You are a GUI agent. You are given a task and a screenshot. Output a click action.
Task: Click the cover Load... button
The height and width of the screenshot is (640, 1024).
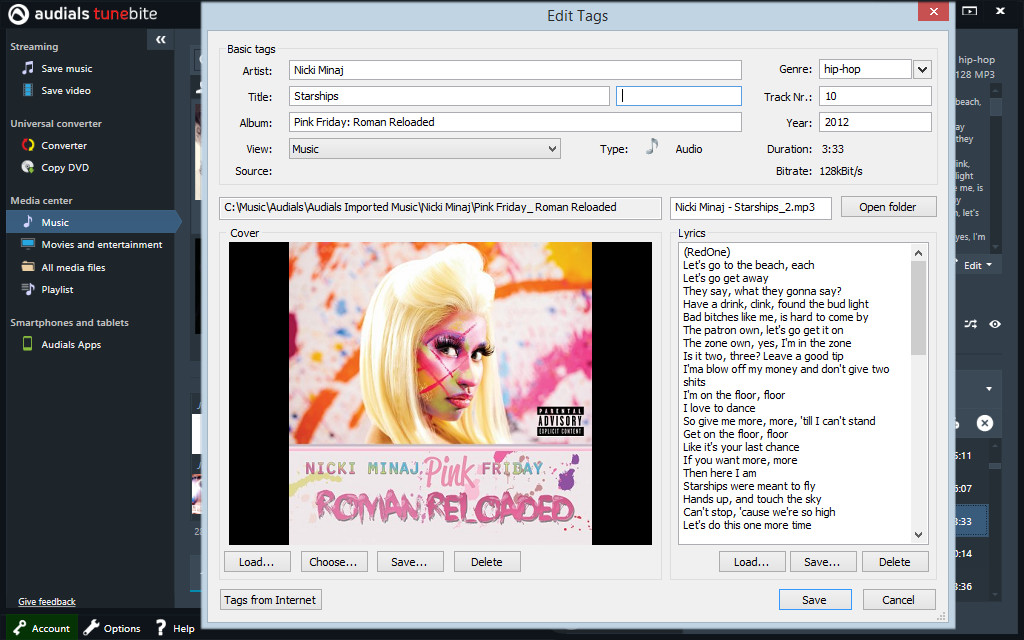click(257, 562)
